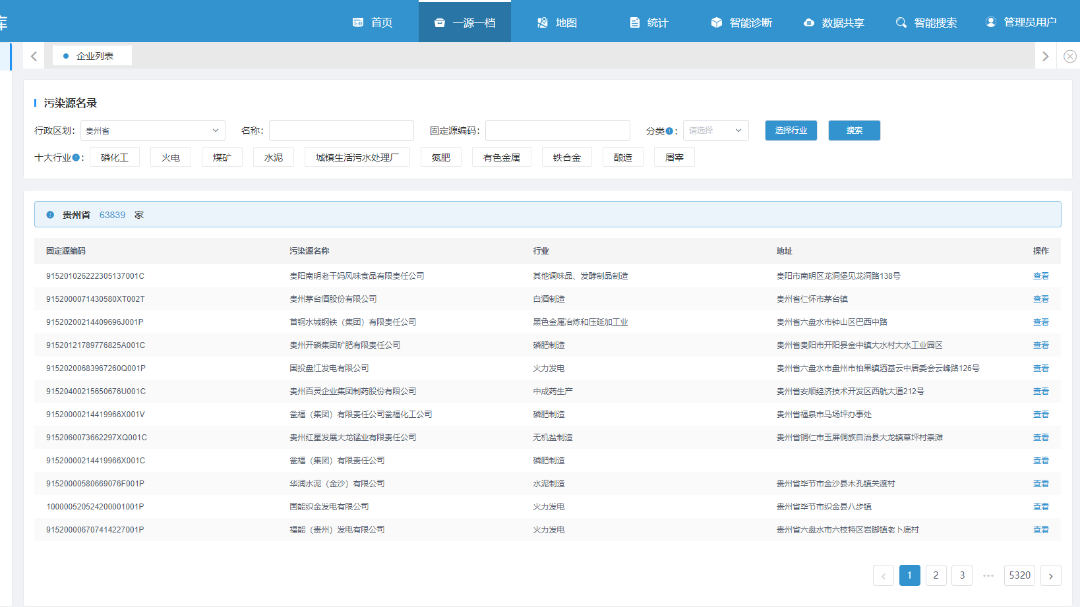The image size is (1080, 607).
Task: View details of 首钢水城钢铁（集团）有限责任公司 via 查看
Action: click(1041, 322)
